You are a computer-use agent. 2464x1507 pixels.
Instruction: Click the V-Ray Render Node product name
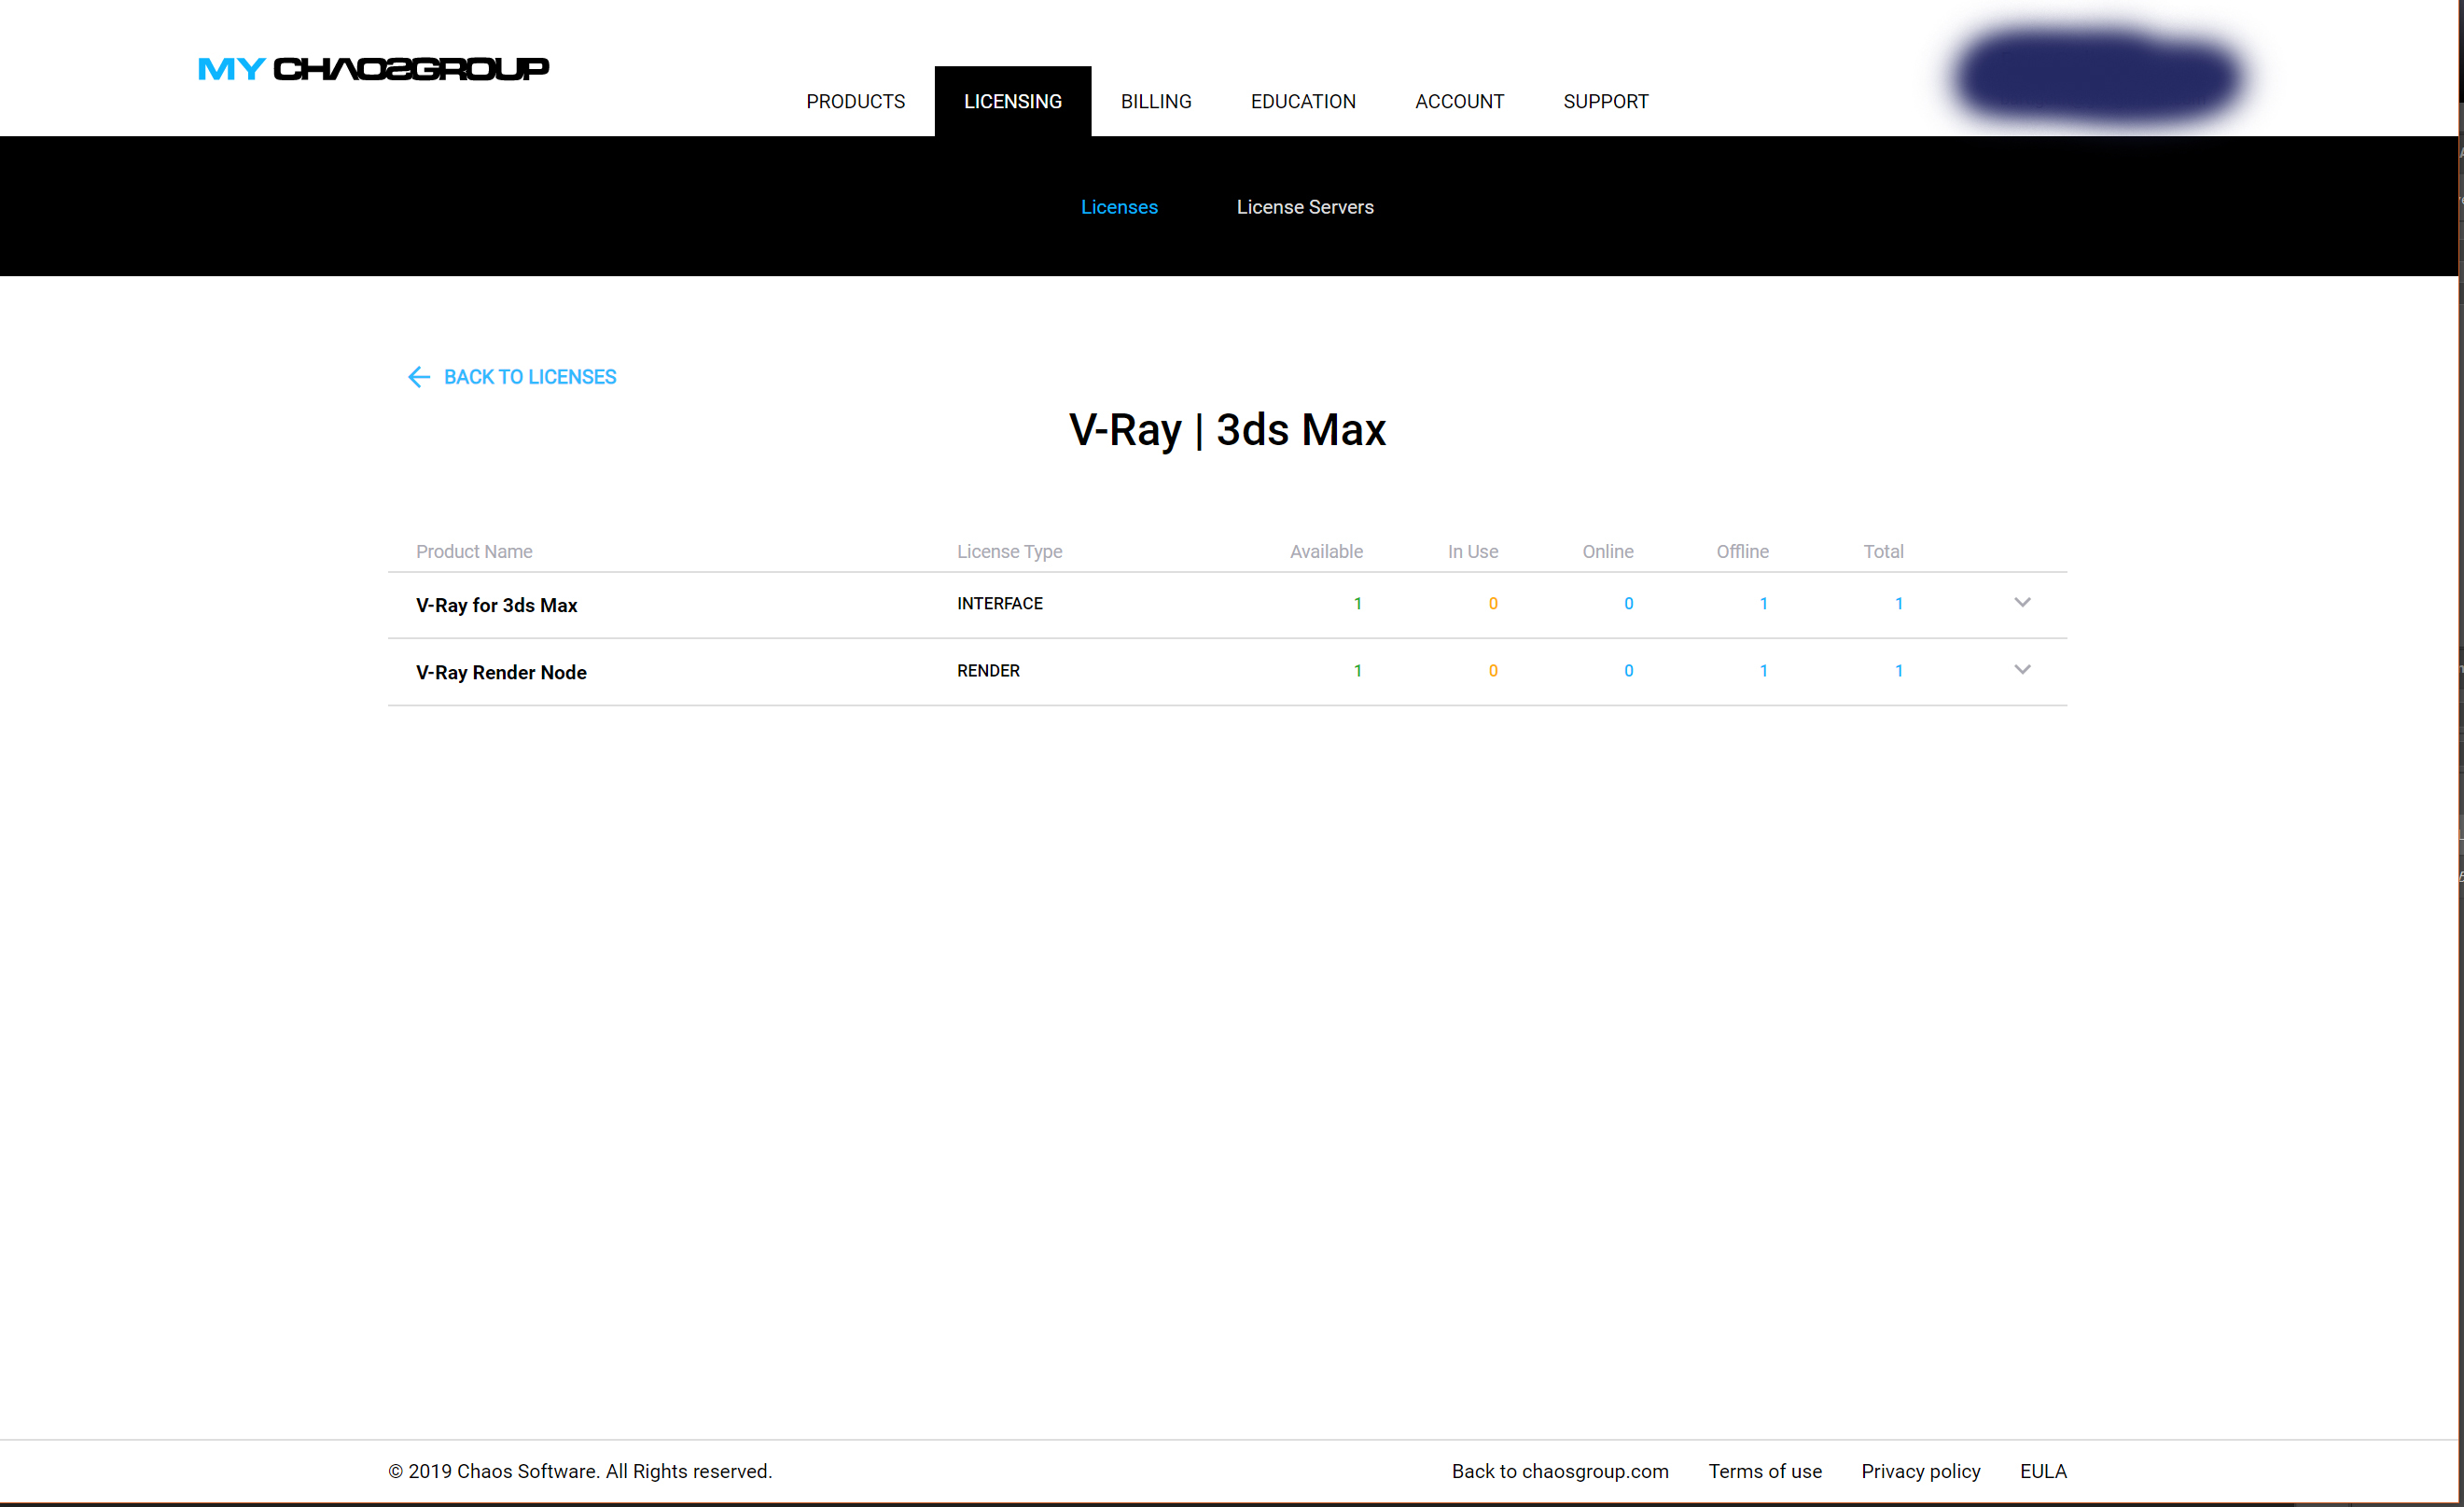[x=501, y=672]
